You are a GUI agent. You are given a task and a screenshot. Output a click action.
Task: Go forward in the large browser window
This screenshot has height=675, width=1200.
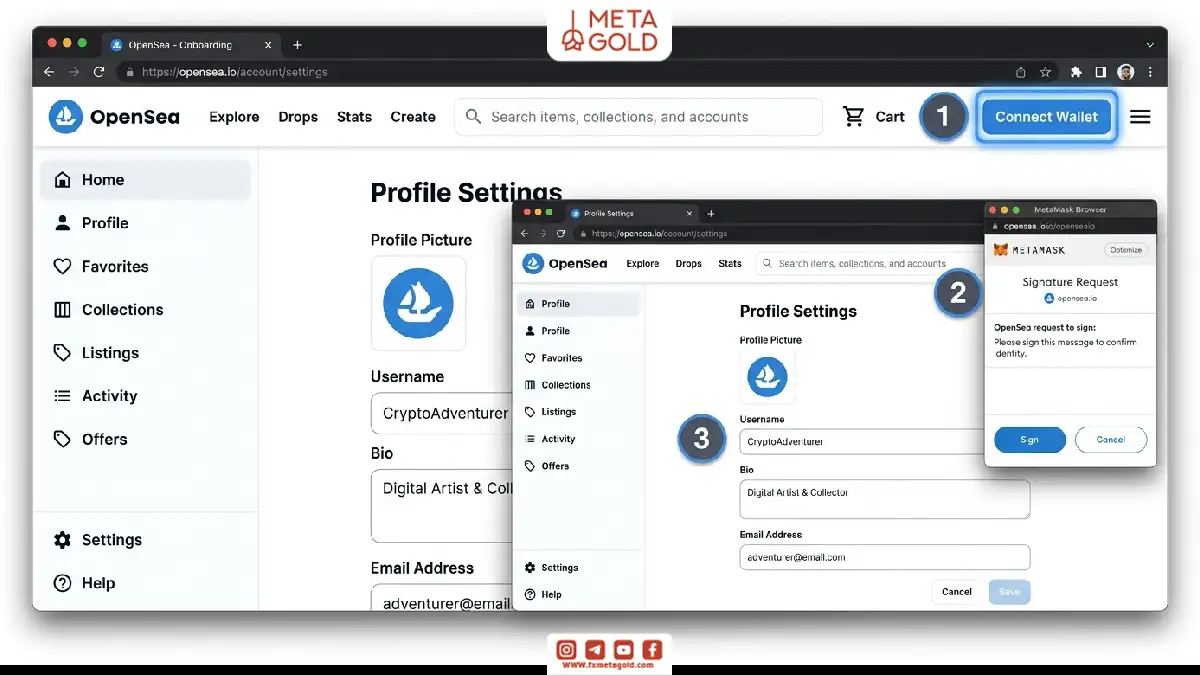pos(74,72)
